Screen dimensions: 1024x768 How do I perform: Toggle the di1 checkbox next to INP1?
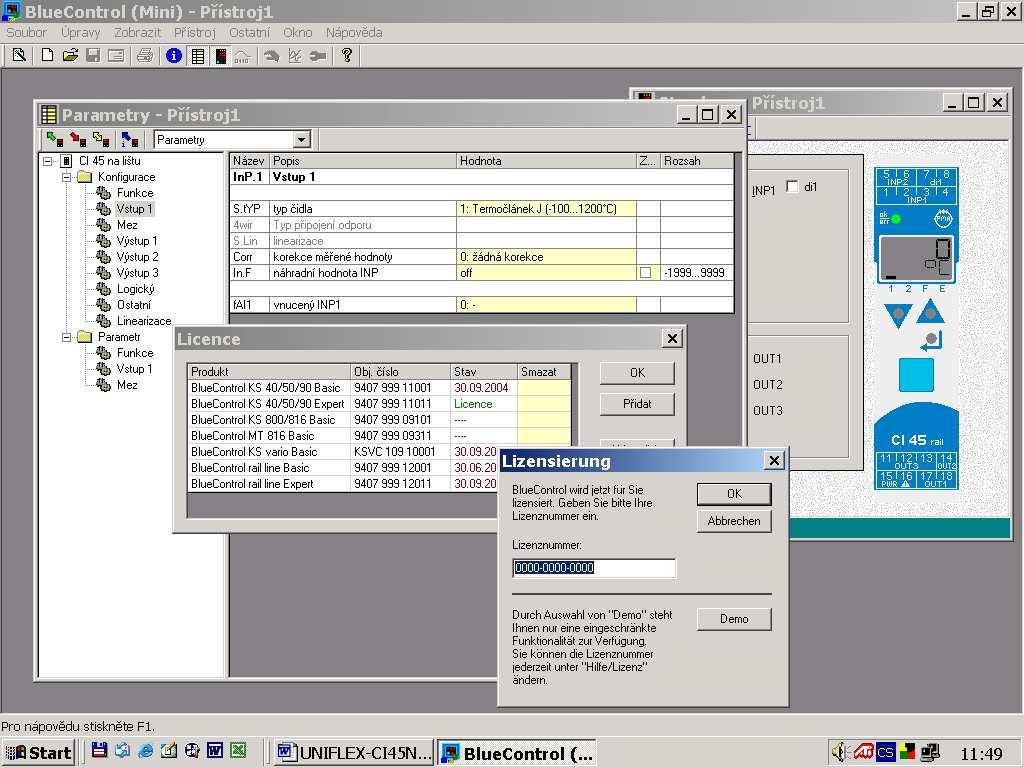pos(792,187)
